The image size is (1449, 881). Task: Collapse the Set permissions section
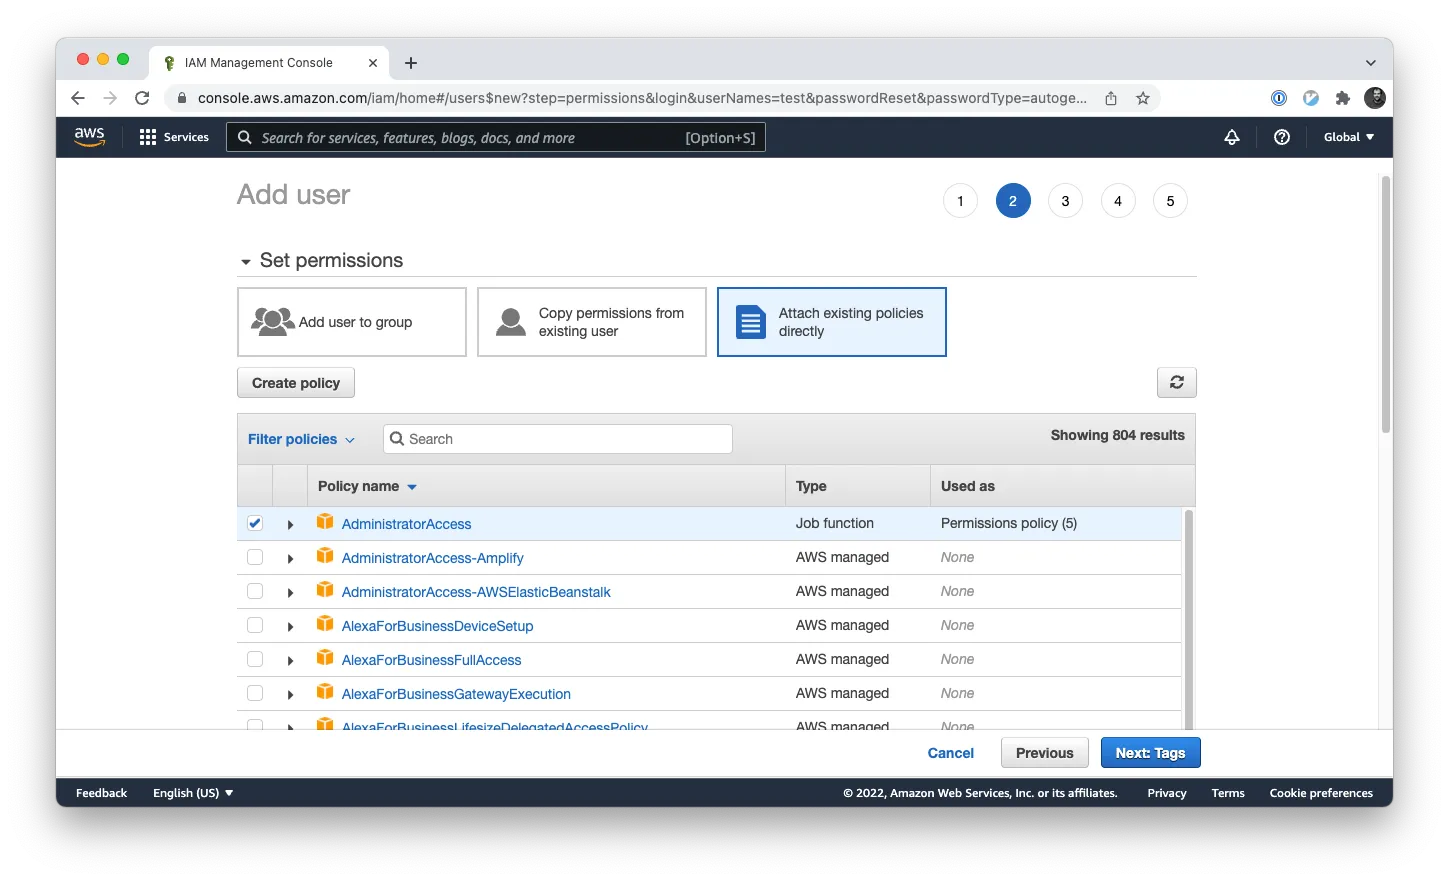245,262
